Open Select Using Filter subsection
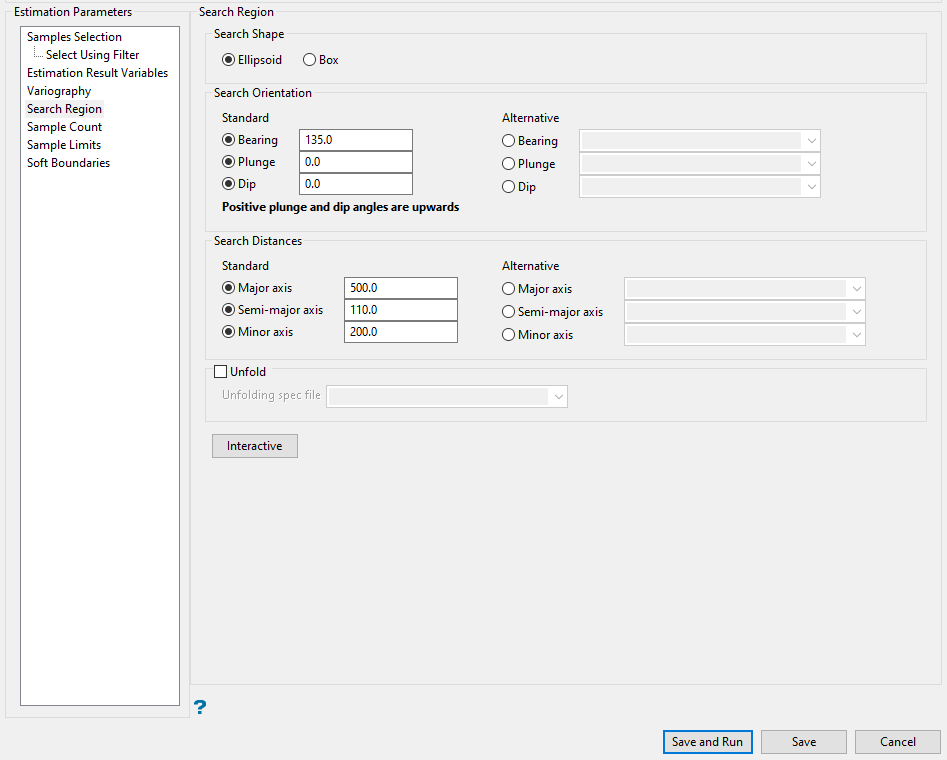This screenshot has width=947, height=760. (92, 55)
